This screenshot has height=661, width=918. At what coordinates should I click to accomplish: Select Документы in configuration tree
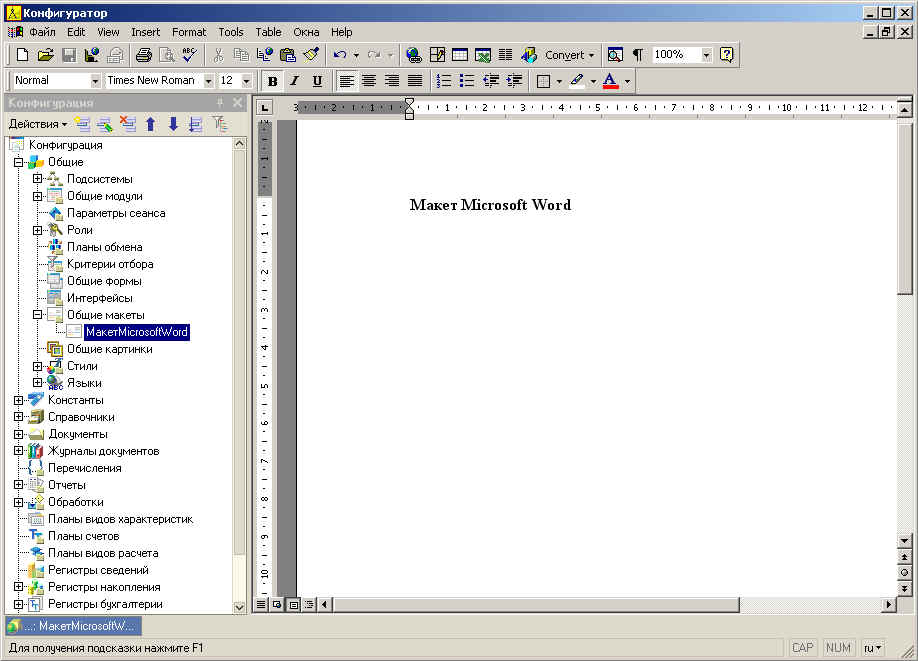pyautogui.click(x=77, y=434)
